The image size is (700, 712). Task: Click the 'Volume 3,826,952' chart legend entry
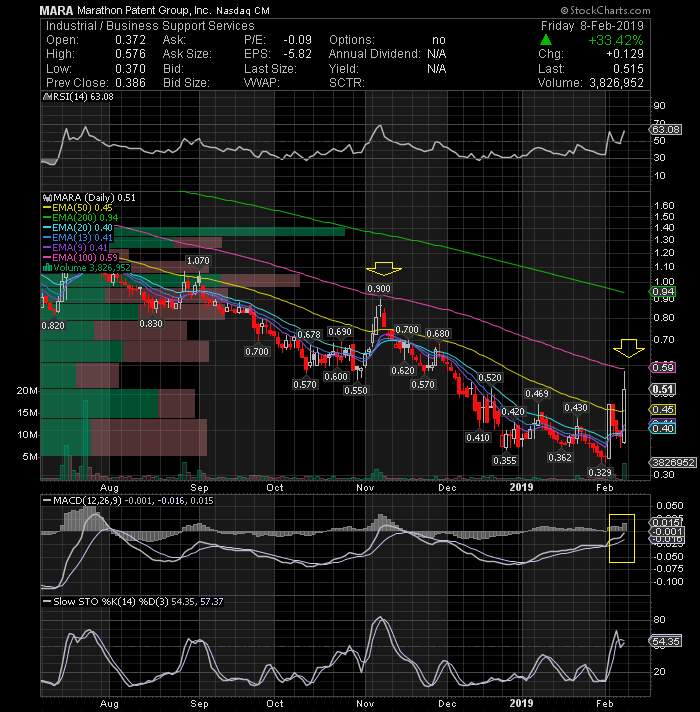pyautogui.click(x=86, y=267)
